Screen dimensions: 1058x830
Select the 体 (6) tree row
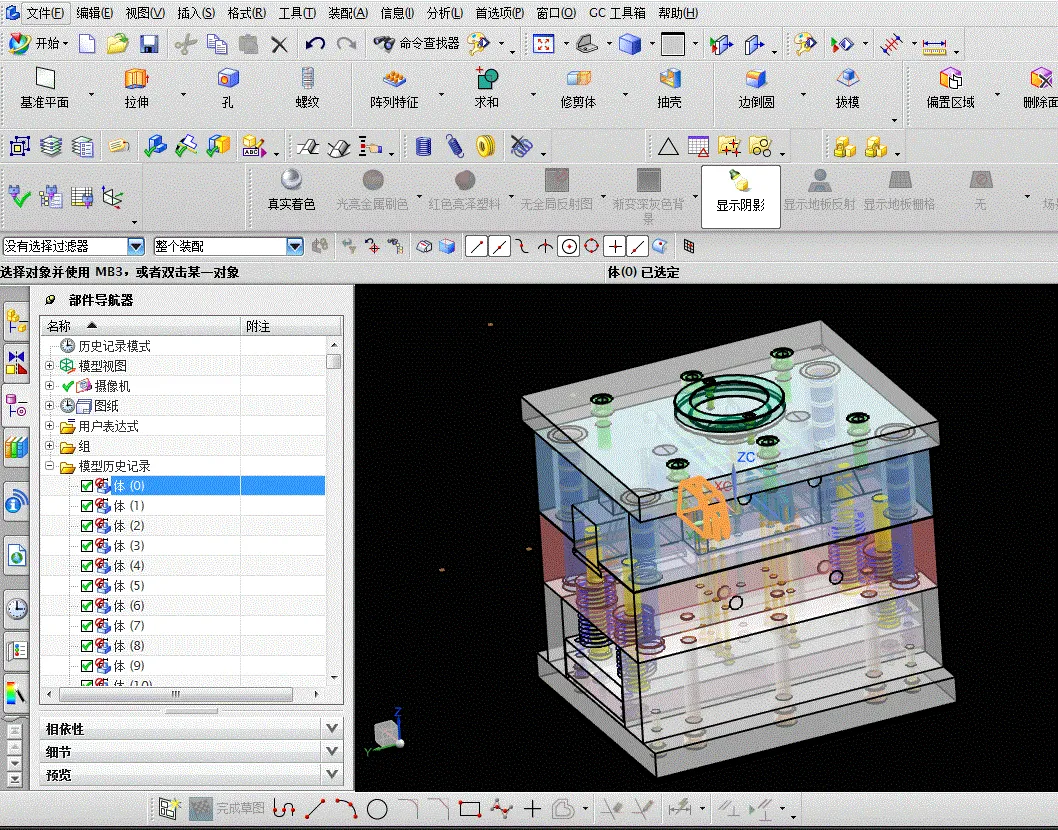(182, 606)
